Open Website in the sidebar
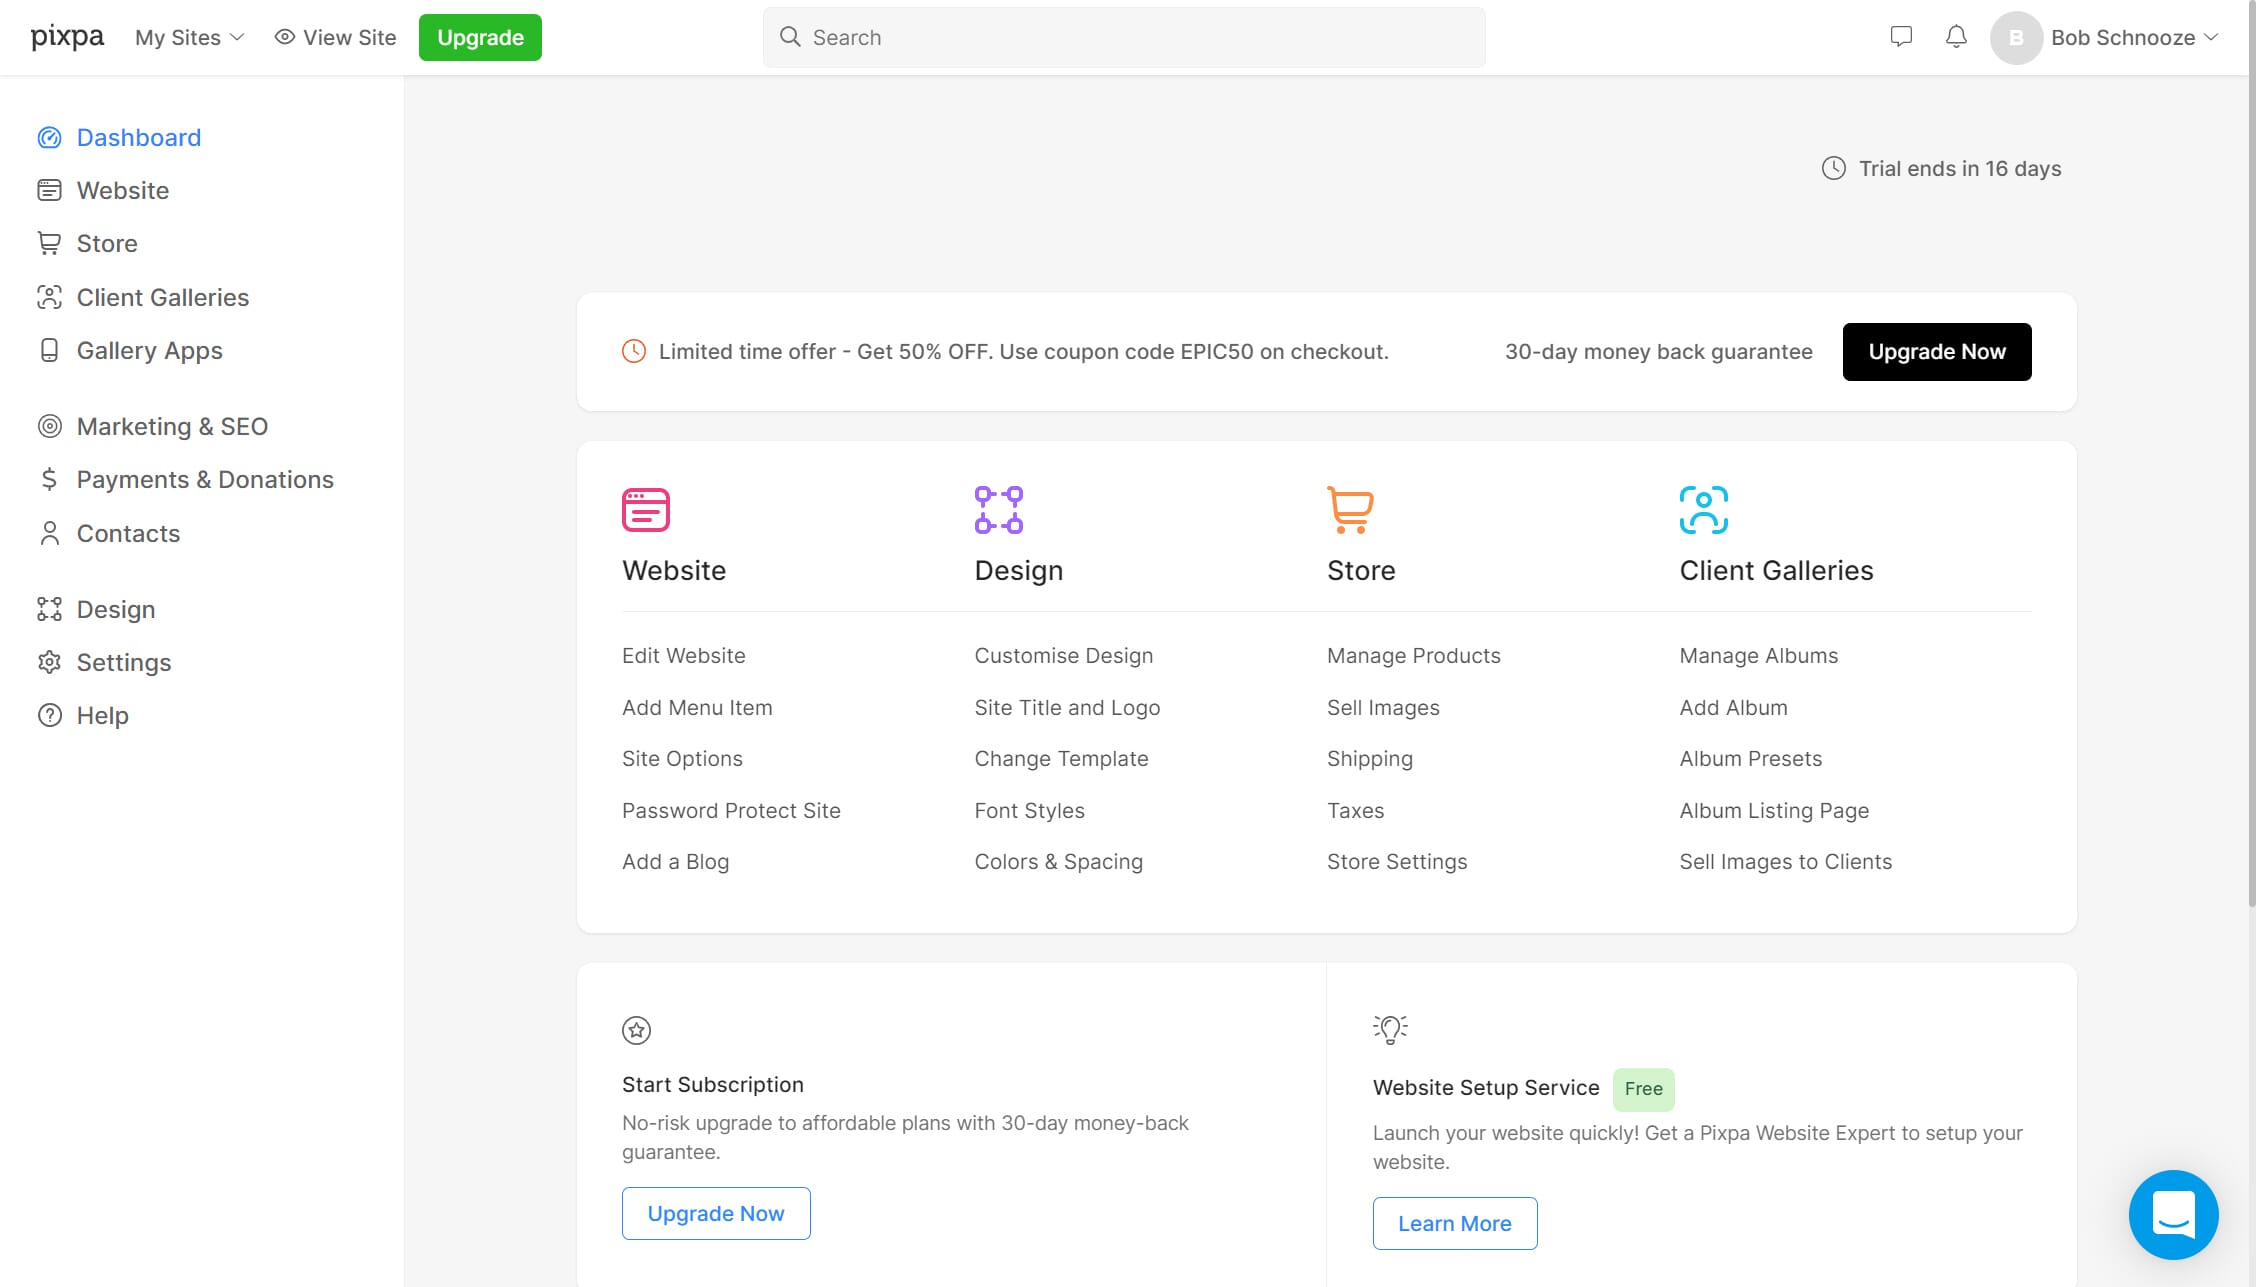The image size is (2256, 1287). (123, 190)
